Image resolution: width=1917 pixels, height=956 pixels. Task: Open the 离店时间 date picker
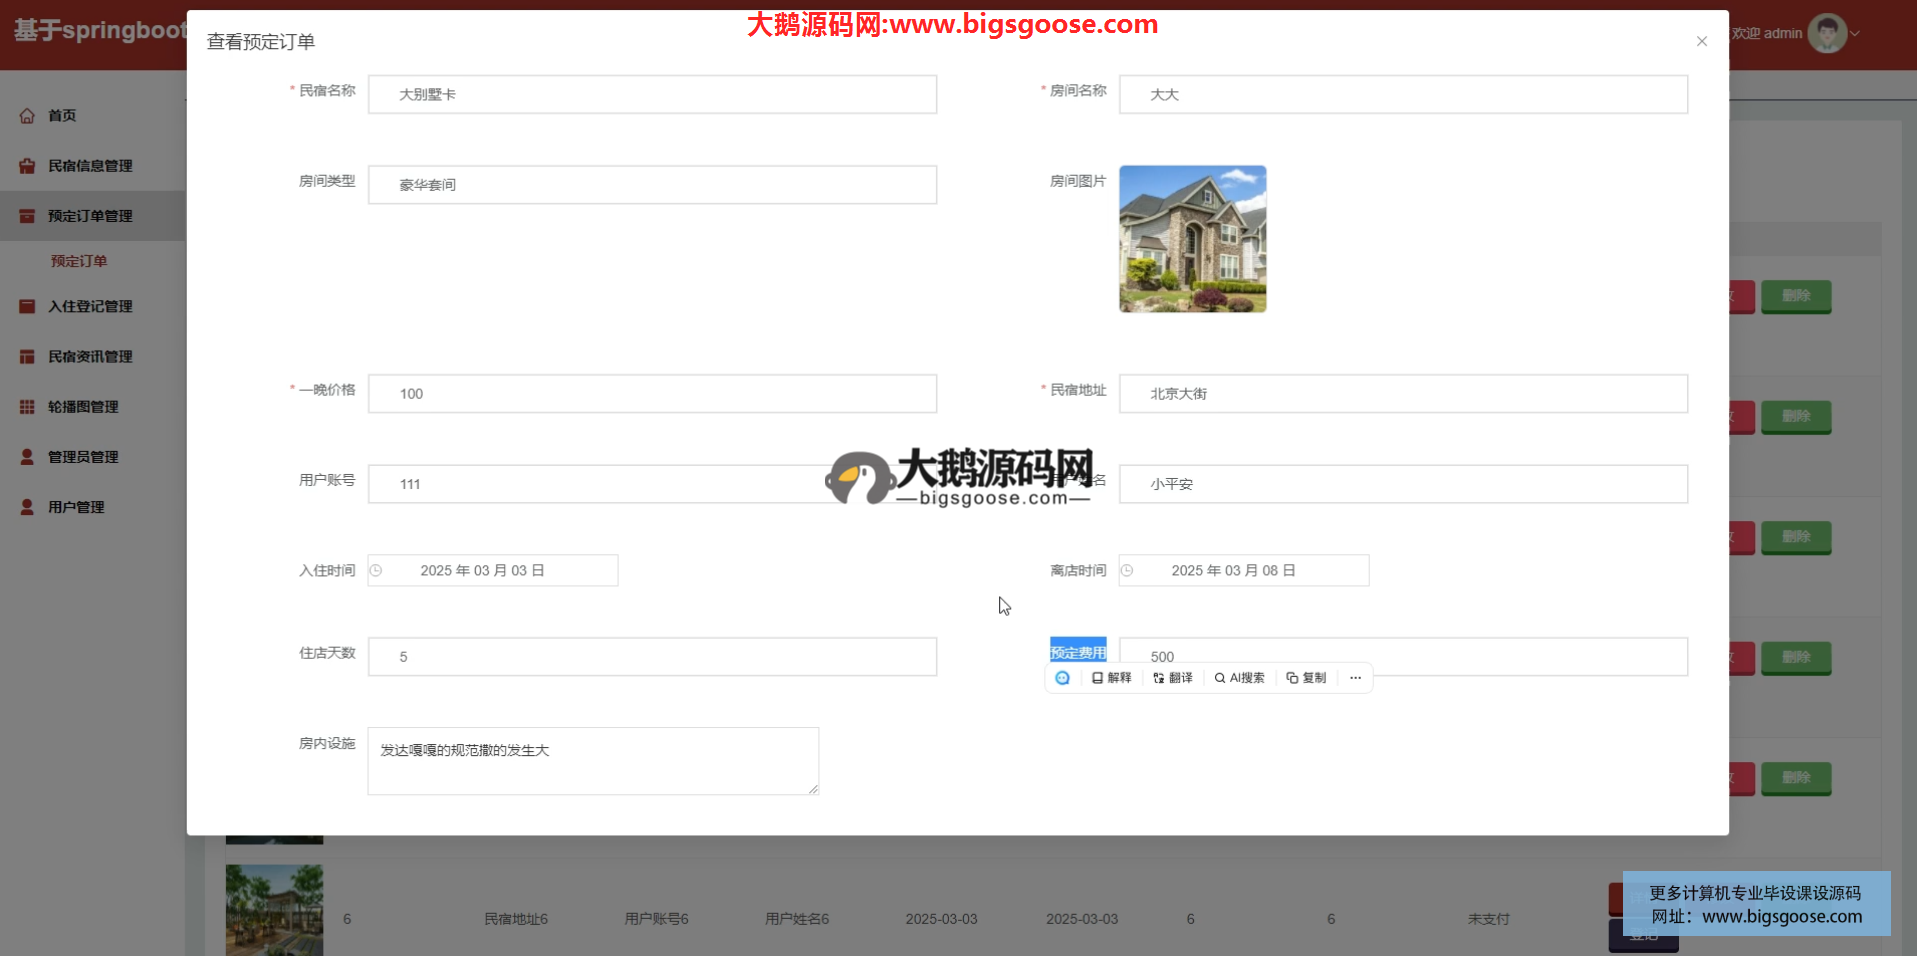click(1244, 570)
